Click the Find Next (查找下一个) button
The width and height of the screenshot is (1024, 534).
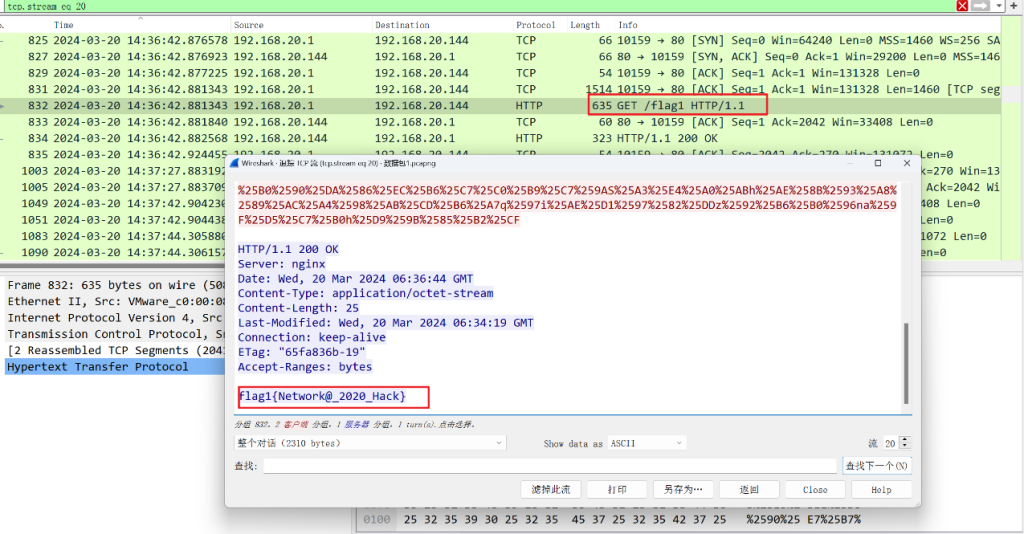coord(876,466)
